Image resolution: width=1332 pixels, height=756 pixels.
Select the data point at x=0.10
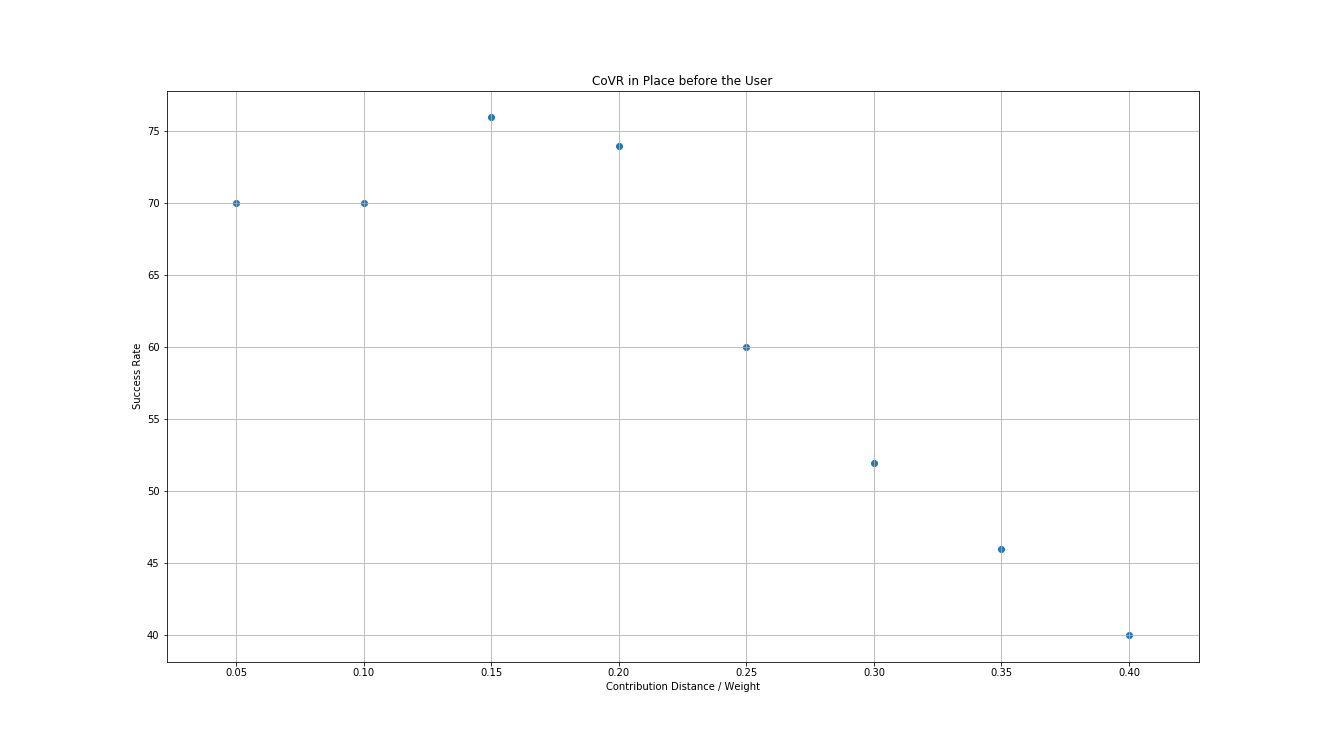click(x=364, y=203)
